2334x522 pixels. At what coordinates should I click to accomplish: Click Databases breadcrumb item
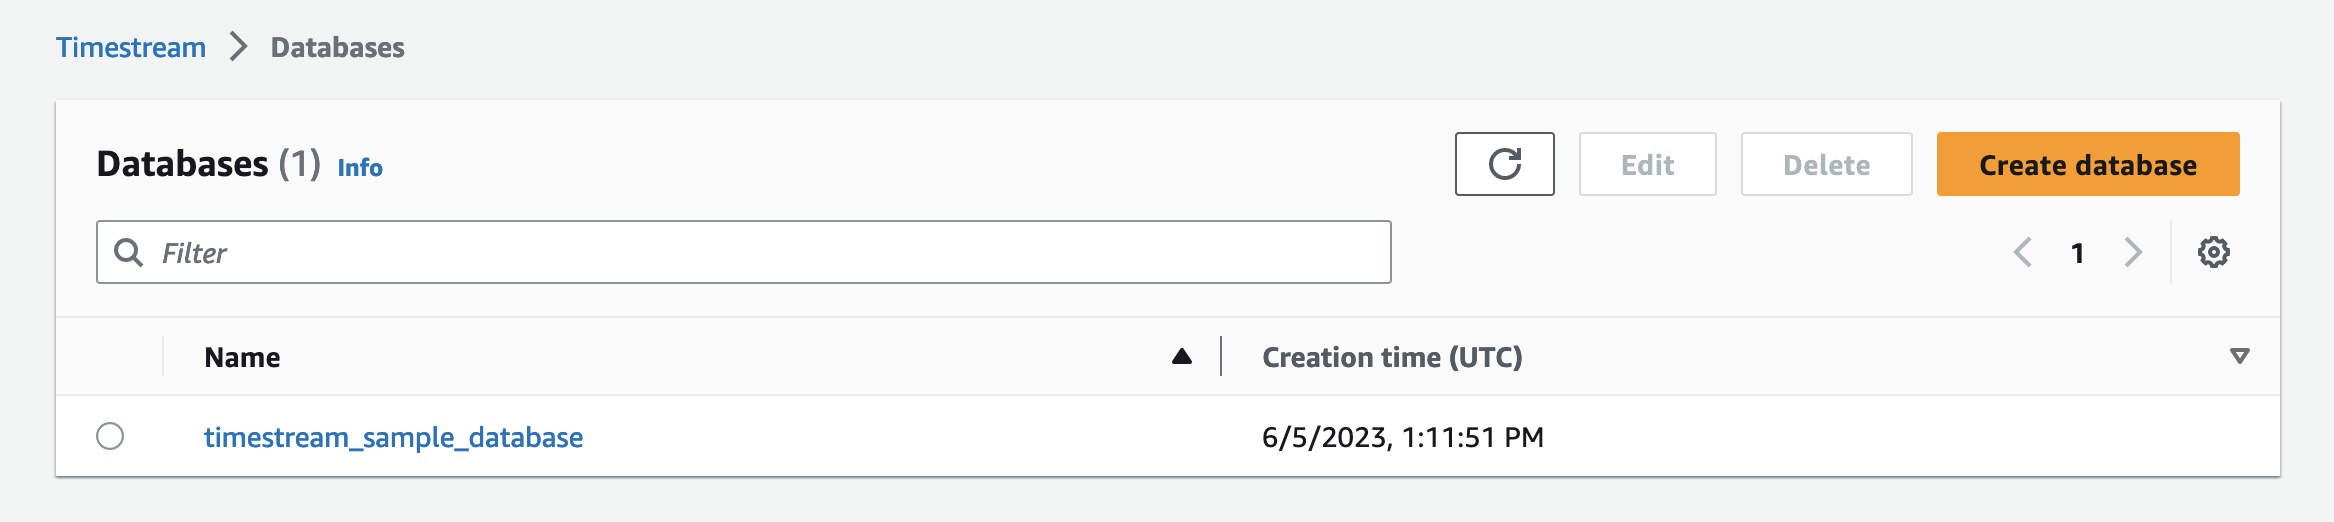click(x=338, y=47)
